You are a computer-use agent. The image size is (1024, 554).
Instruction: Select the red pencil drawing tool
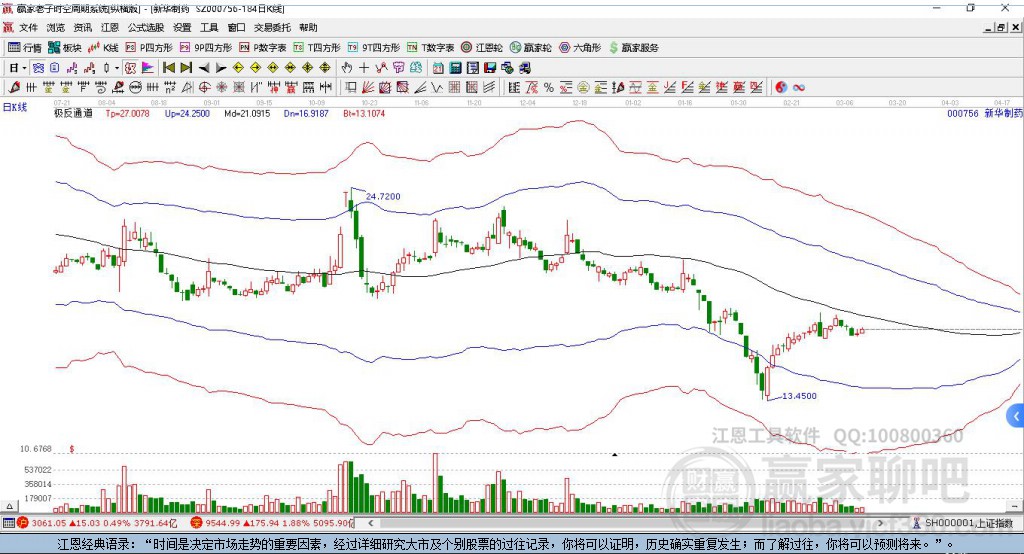point(14,87)
